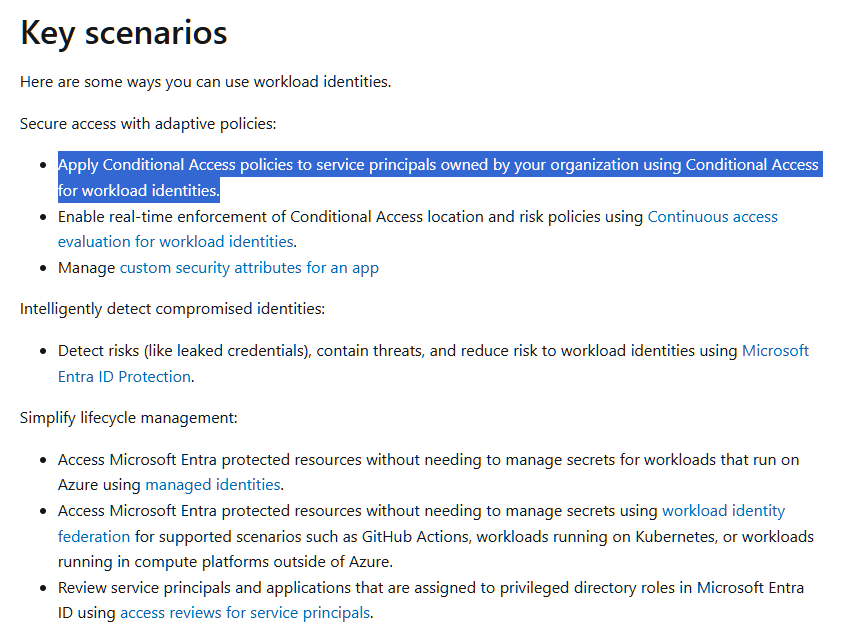Click attributes within the custom security attributes link

(x=270, y=267)
